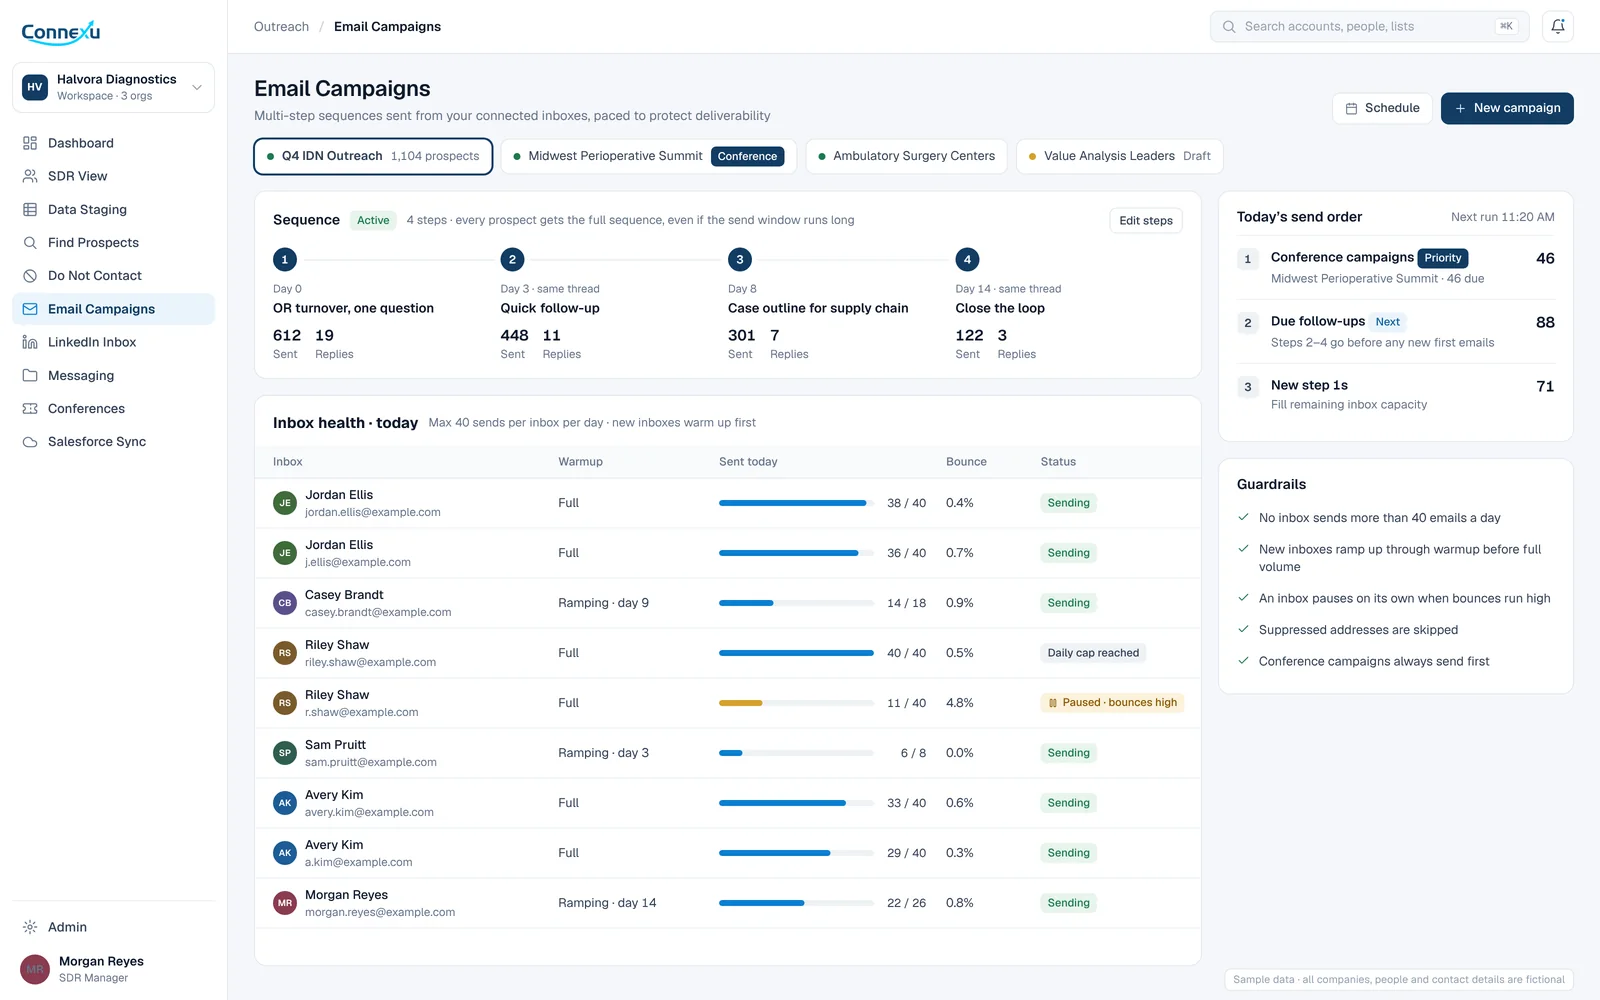Viewport: 1600px width, 1000px height.
Task: Click the Riley Shaw paused orange progress bar
Action: point(796,703)
